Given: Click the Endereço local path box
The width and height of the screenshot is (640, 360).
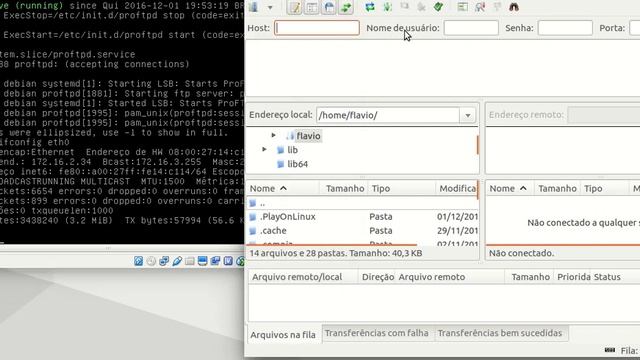Looking at the screenshot, I should point(388,115).
